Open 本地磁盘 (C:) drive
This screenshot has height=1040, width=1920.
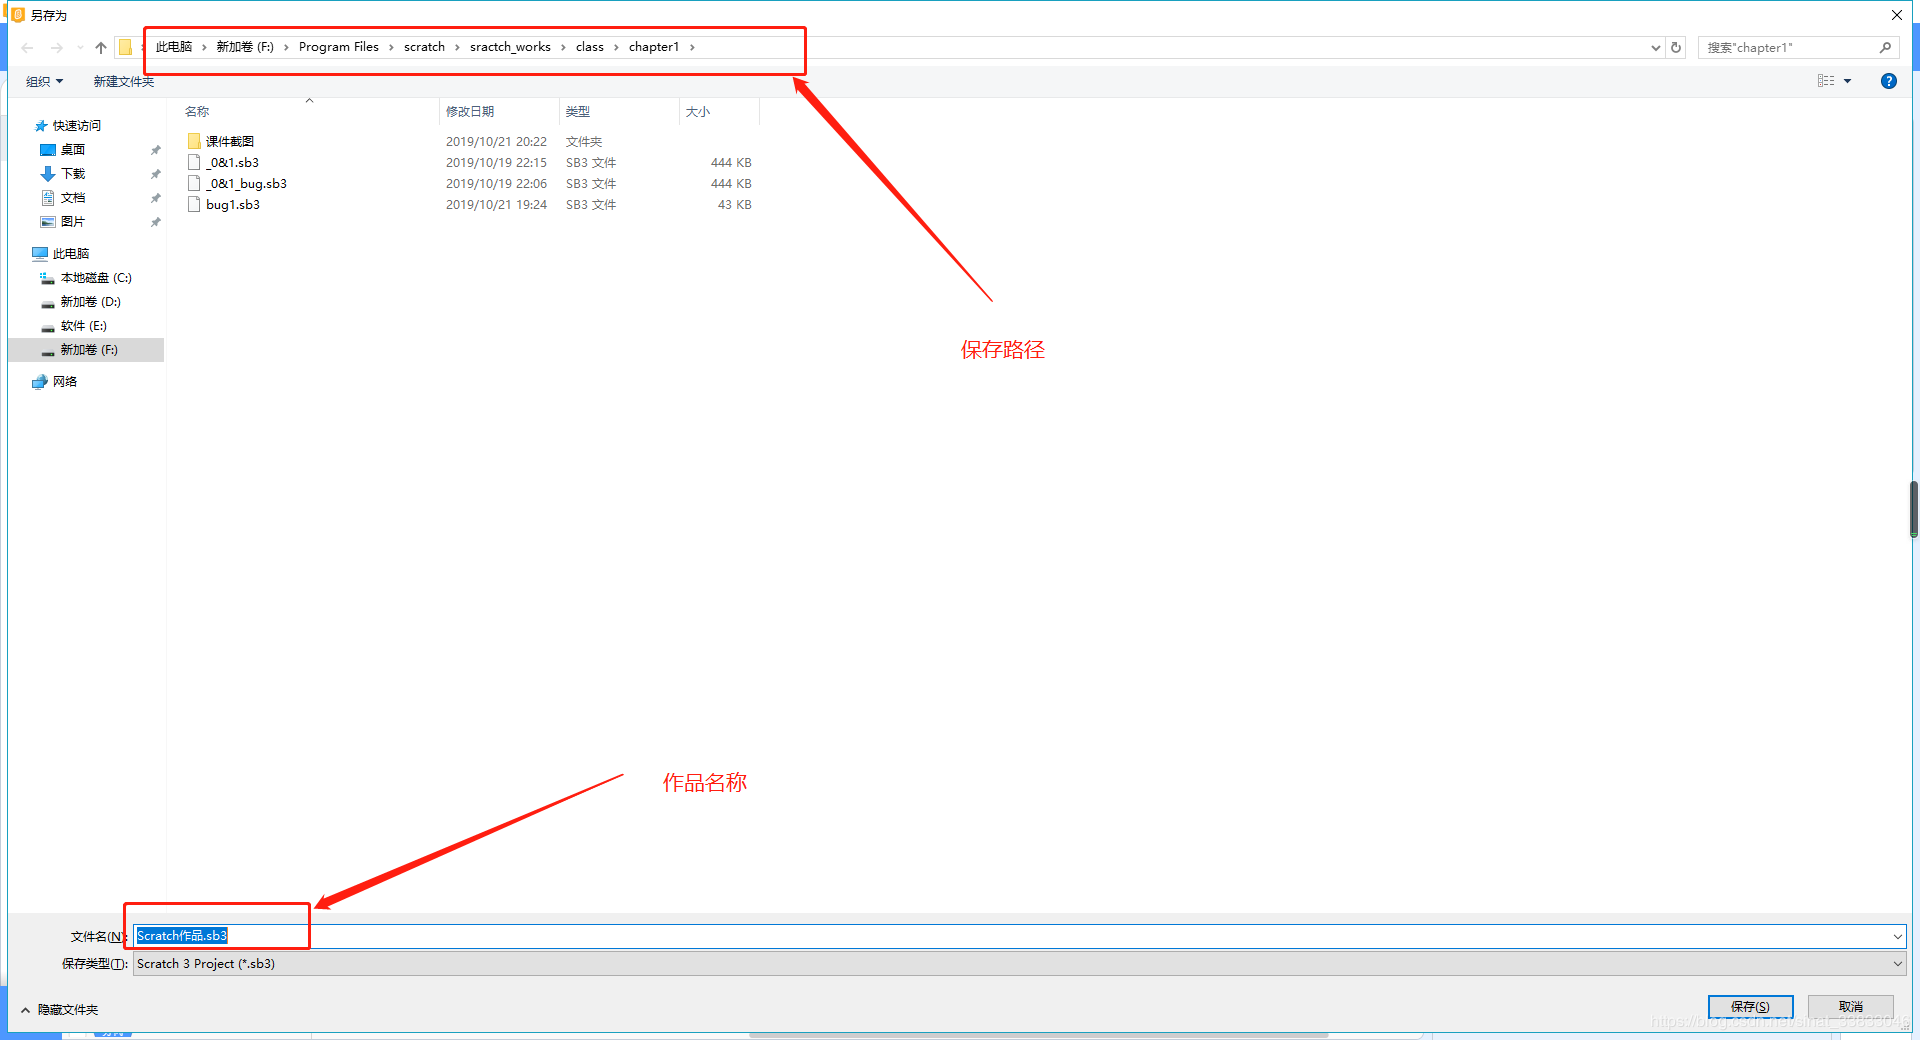(x=95, y=277)
